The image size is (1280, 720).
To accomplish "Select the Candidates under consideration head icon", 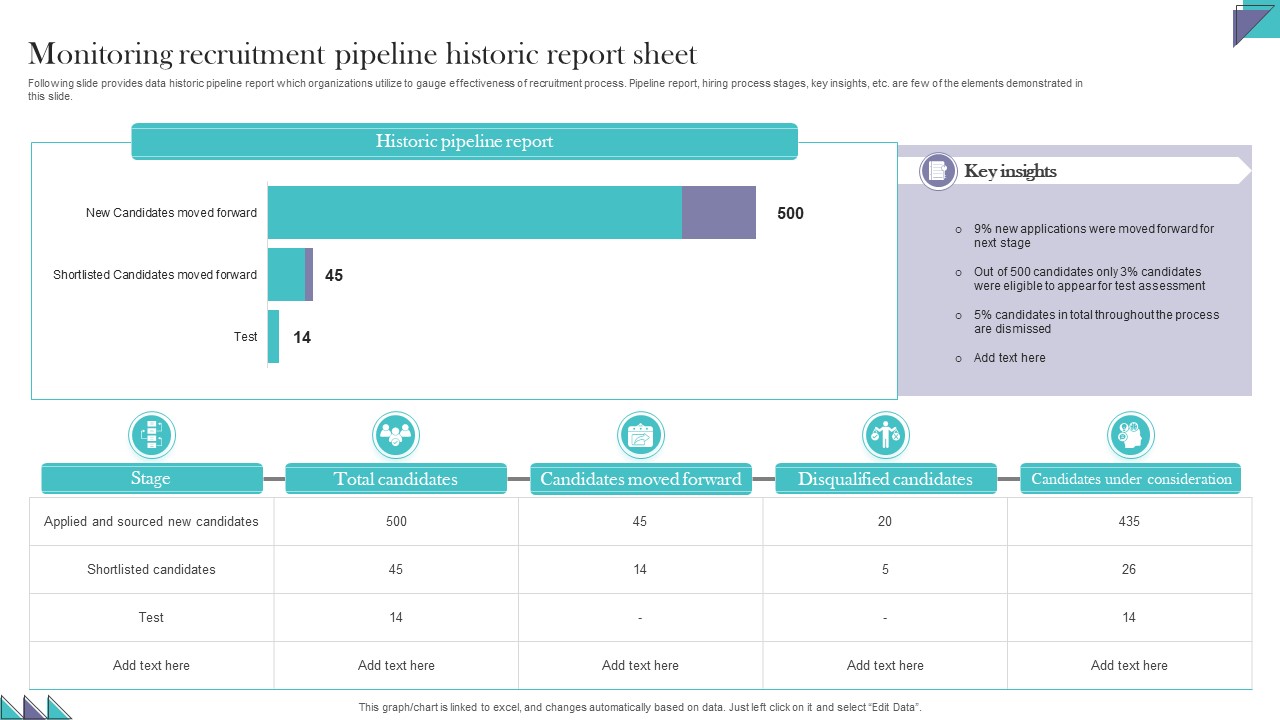I will pyautogui.click(x=1130, y=436).
